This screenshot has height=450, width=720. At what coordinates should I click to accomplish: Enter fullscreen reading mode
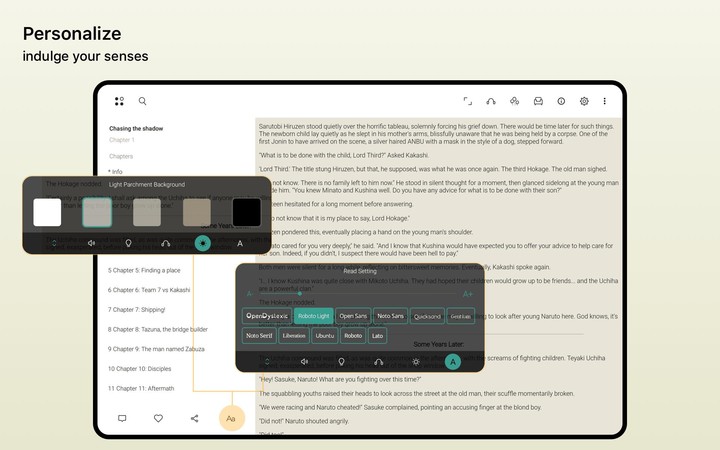pos(467,101)
